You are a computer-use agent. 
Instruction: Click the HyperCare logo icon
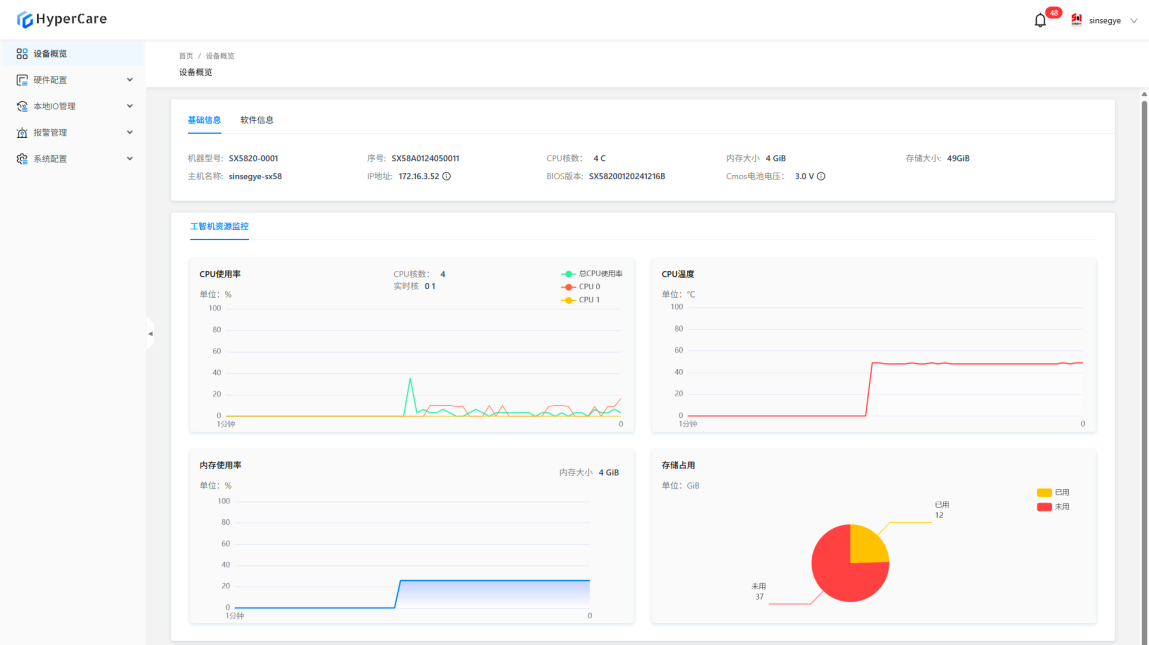pyautogui.click(x=25, y=19)
